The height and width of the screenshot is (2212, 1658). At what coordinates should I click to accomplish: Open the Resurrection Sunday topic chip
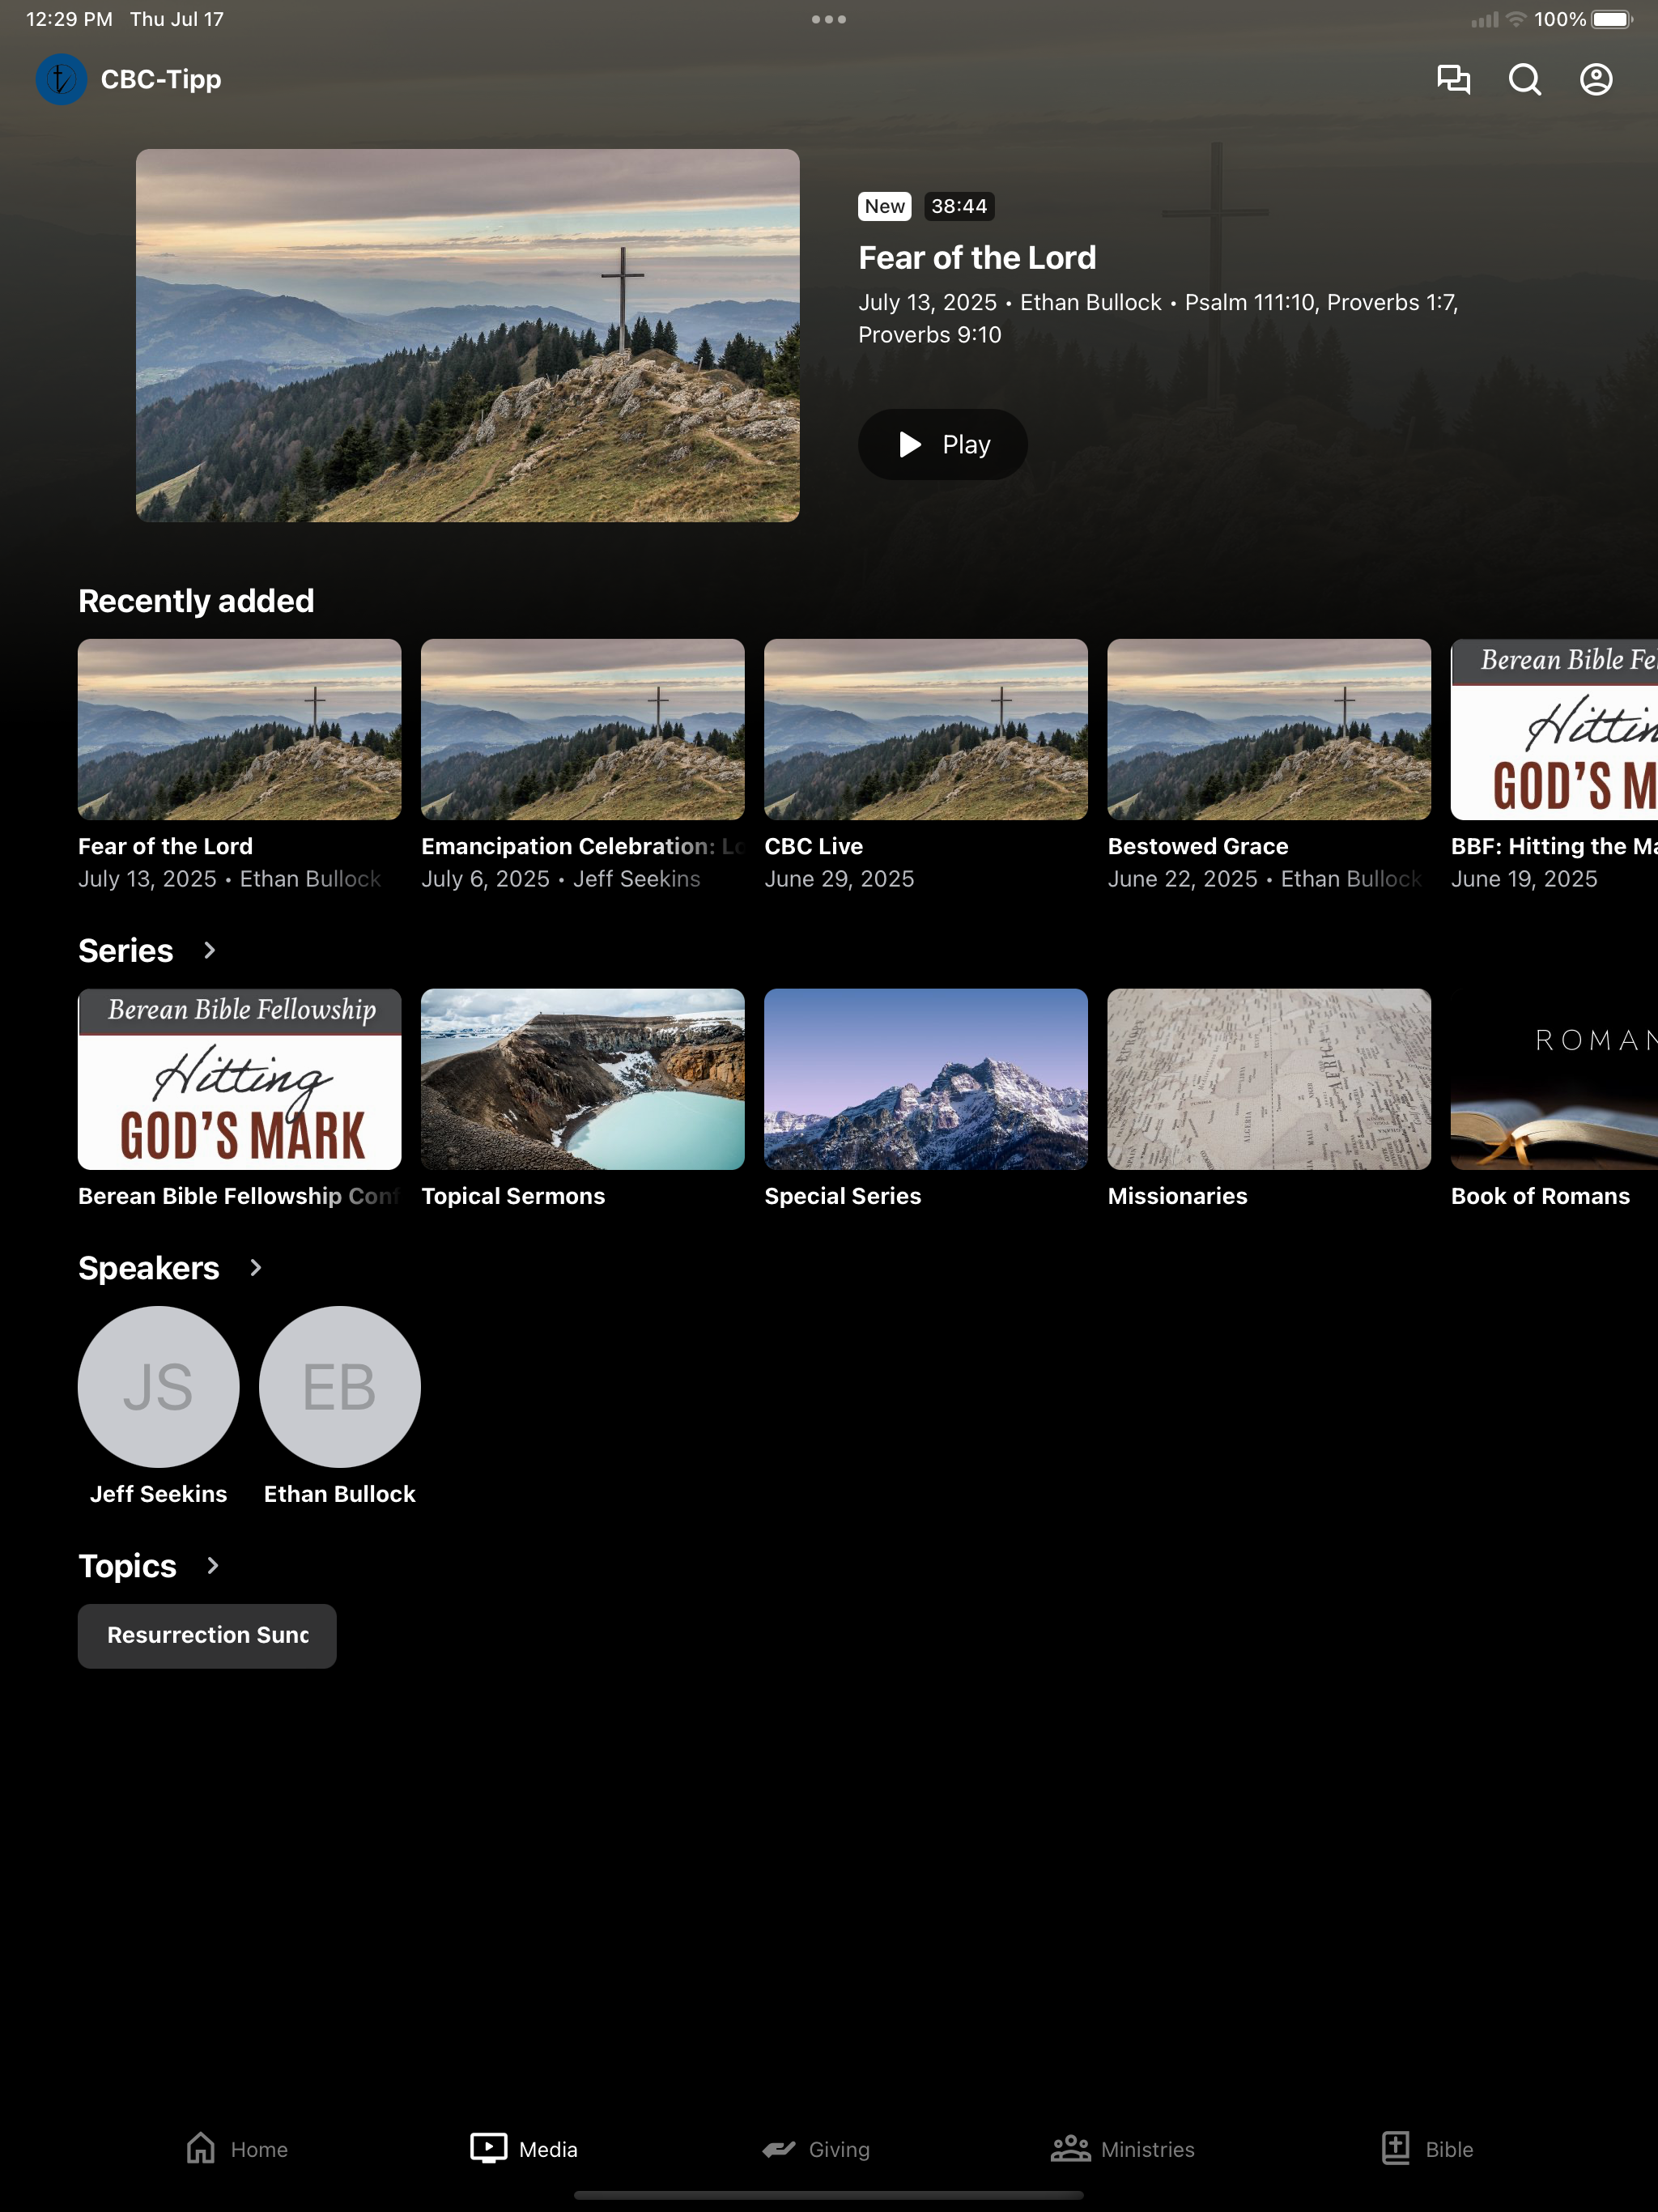click(207, 1636)
